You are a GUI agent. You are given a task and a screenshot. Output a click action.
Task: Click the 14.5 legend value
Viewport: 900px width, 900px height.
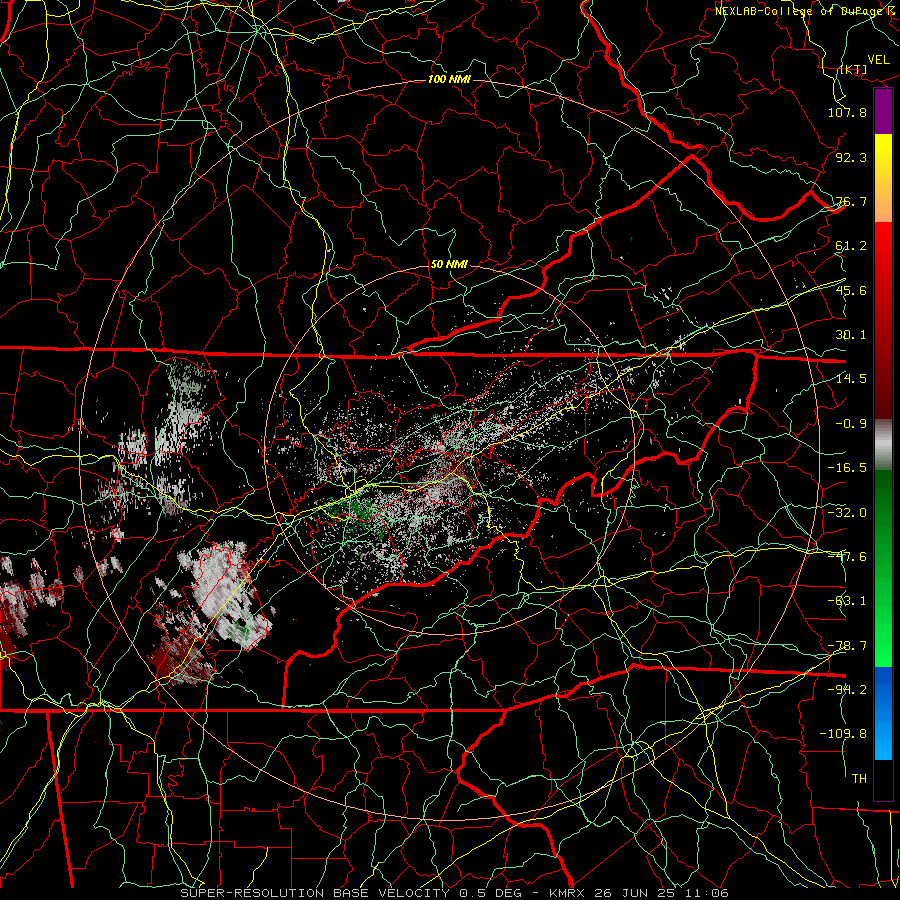point(851,379)
